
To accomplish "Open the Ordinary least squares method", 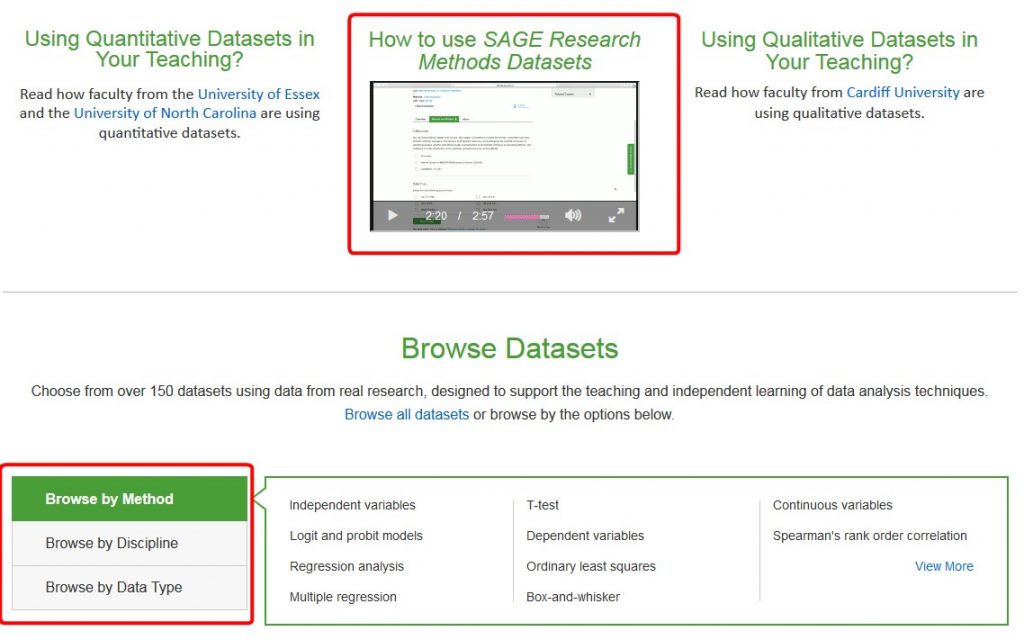I will (591, 566).
